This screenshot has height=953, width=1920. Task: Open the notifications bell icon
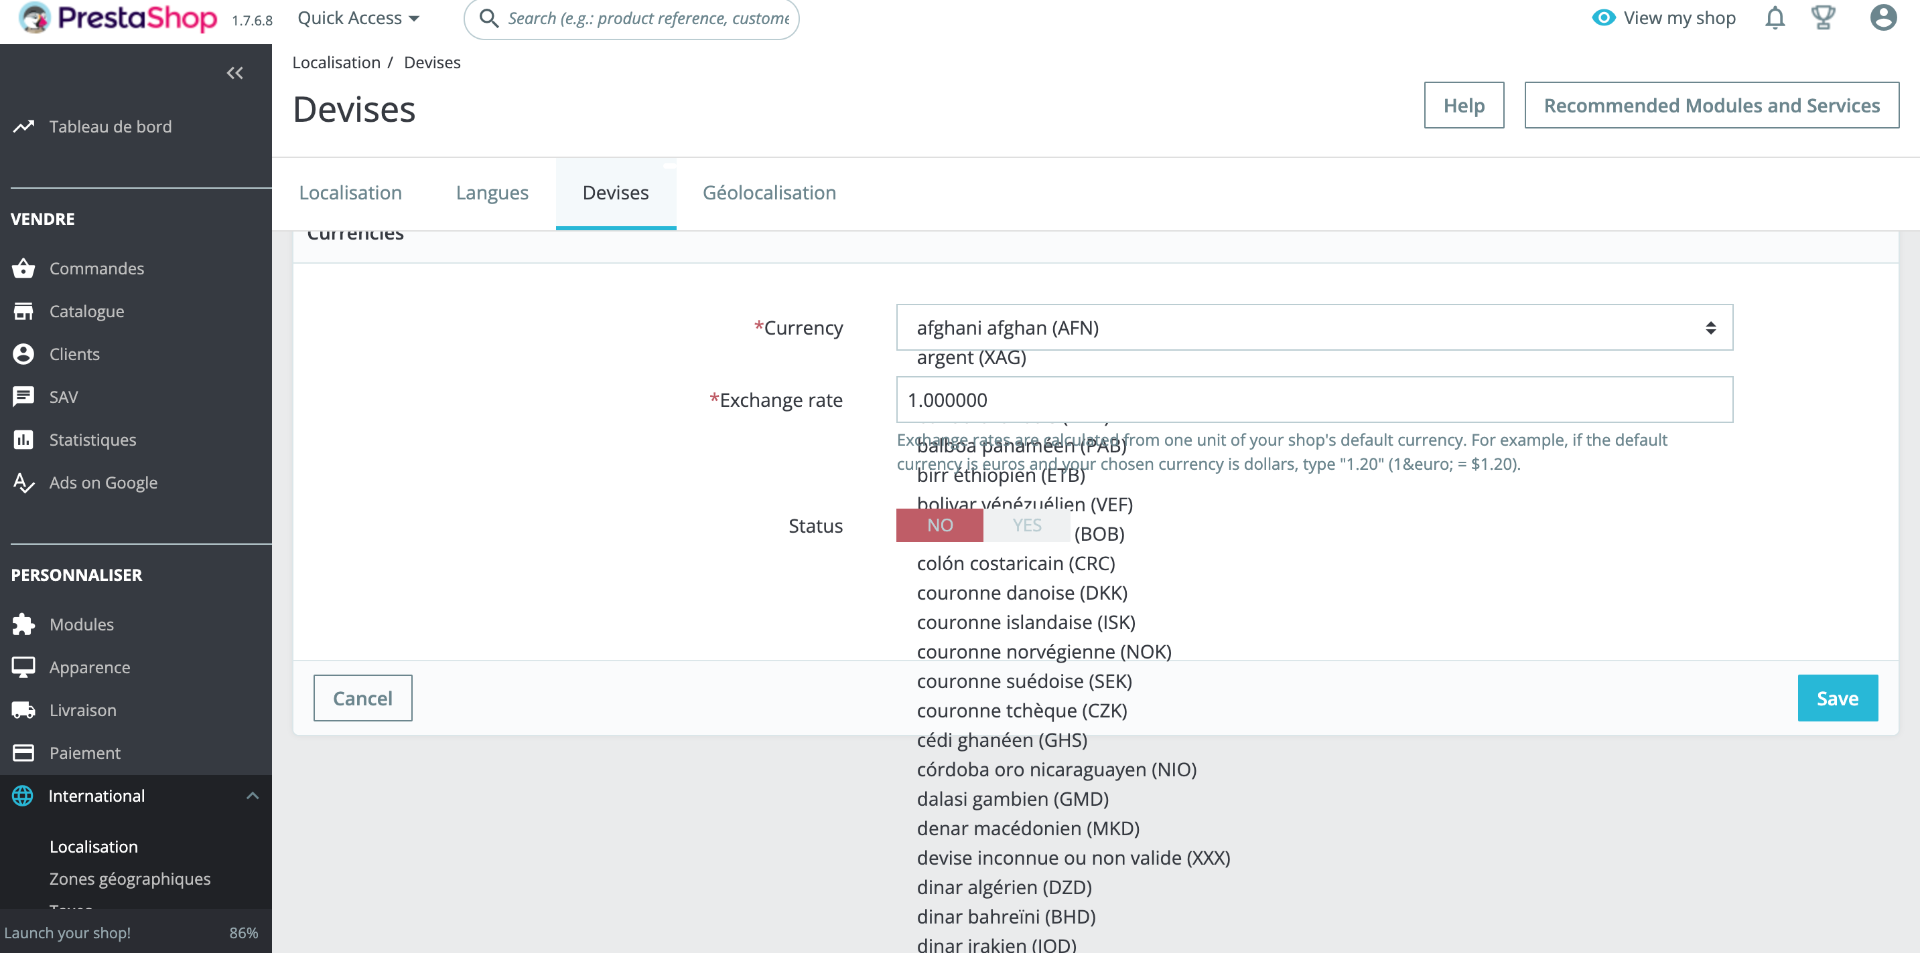click(1775, 18)
